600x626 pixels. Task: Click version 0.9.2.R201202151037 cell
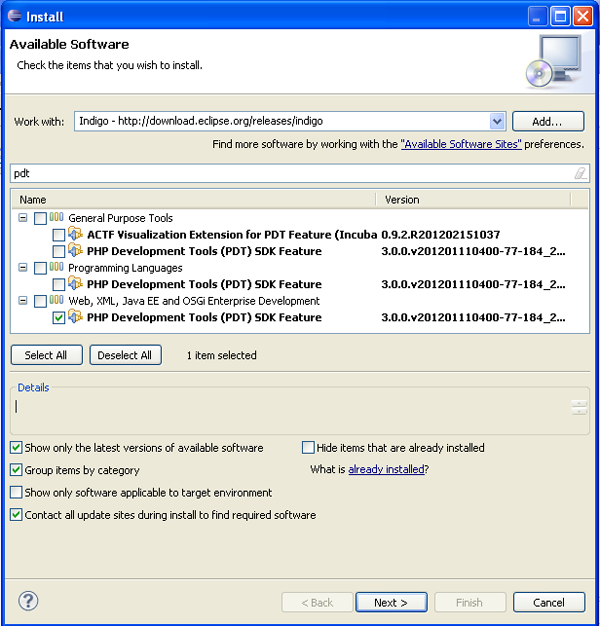(x=441, y=234)
